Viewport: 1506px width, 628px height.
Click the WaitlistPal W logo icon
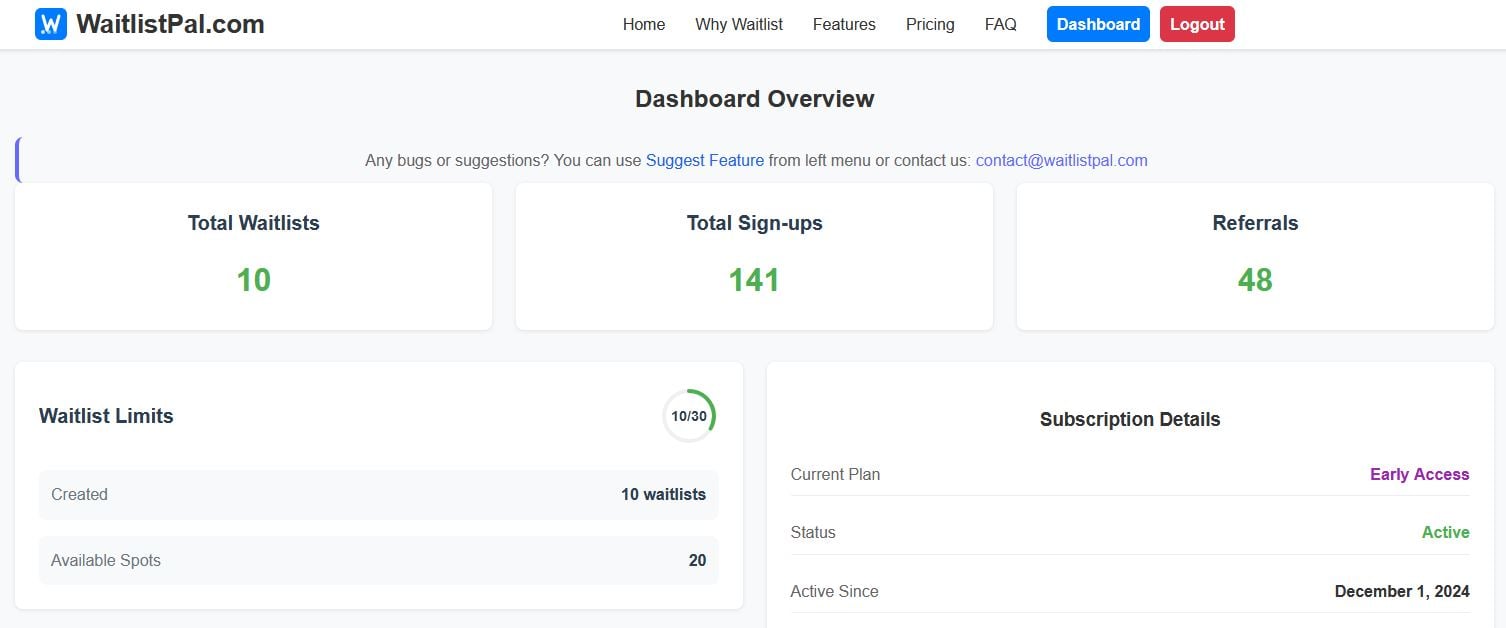point(50,24)
